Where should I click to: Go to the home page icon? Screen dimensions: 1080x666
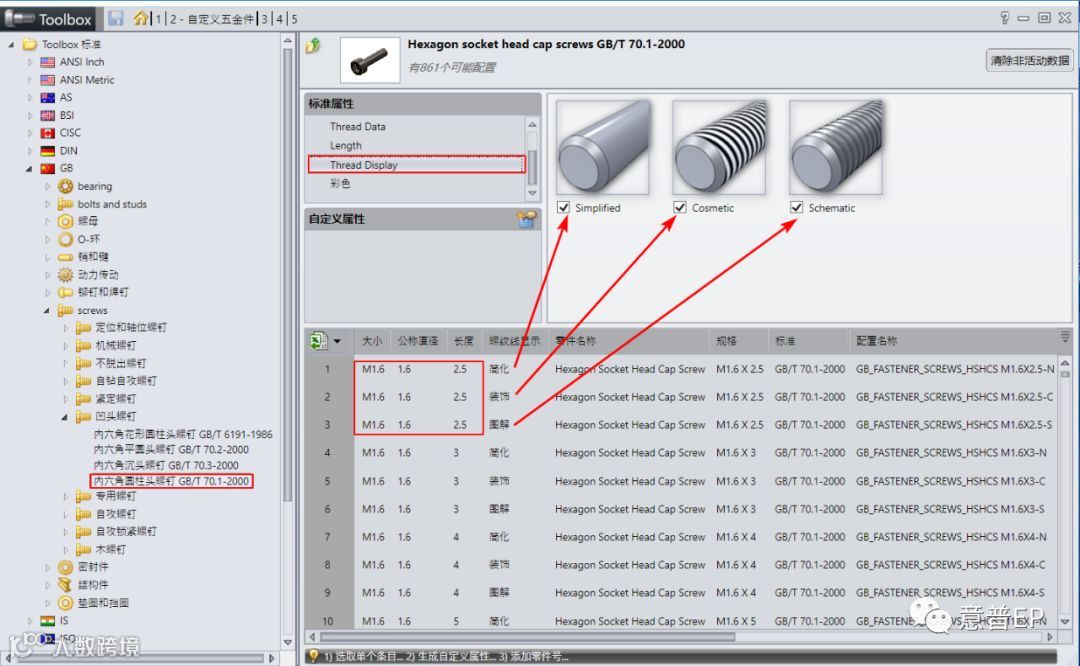pyautogui.click(x=141, y=18)
